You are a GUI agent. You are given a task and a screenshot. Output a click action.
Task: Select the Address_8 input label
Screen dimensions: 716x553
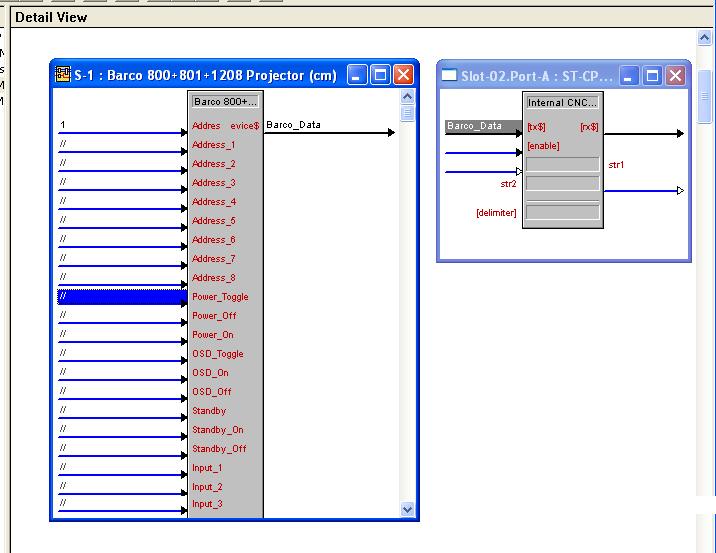coord(214,278)
